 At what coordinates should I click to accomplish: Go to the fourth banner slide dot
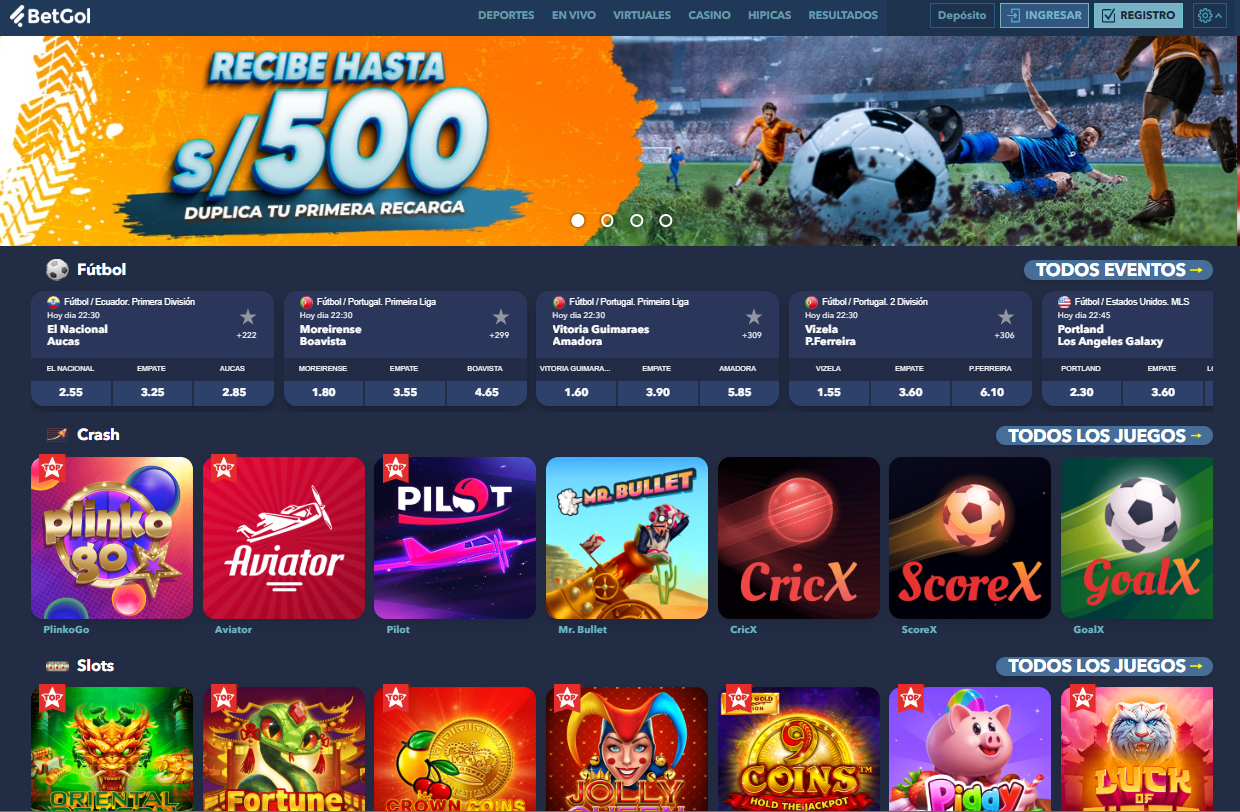tap(666, 220)
